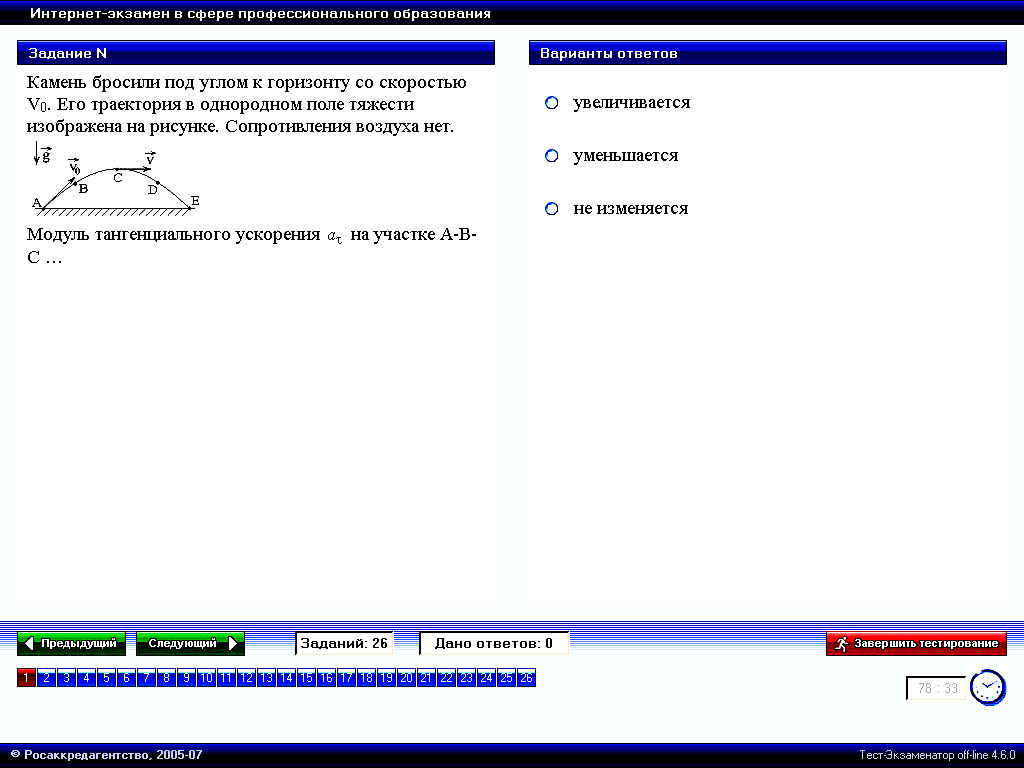This screenshot has height=768, width=1024.
Task: Jump to question number 17
Action: [346, 678]
